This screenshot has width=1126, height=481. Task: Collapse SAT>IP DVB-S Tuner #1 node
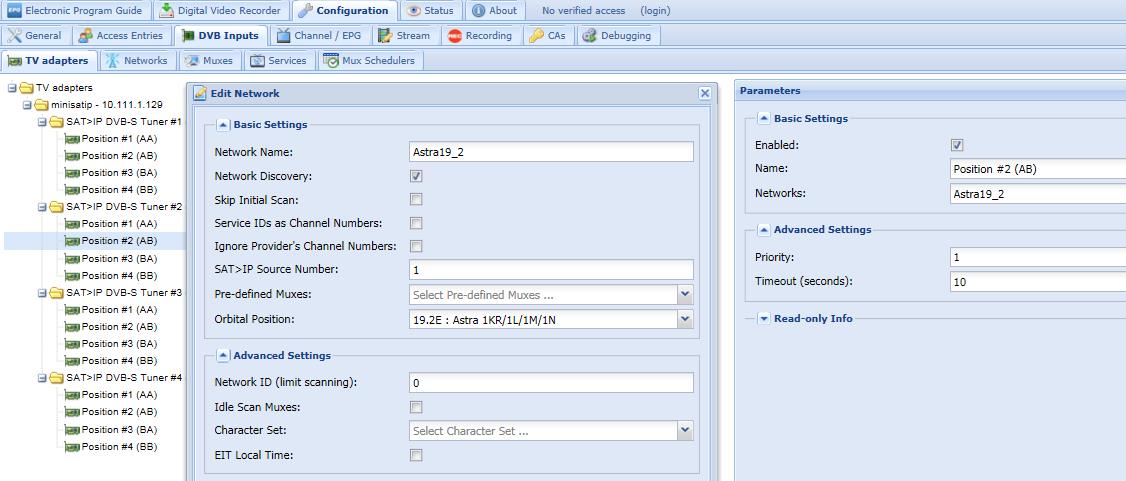(42, 121)
